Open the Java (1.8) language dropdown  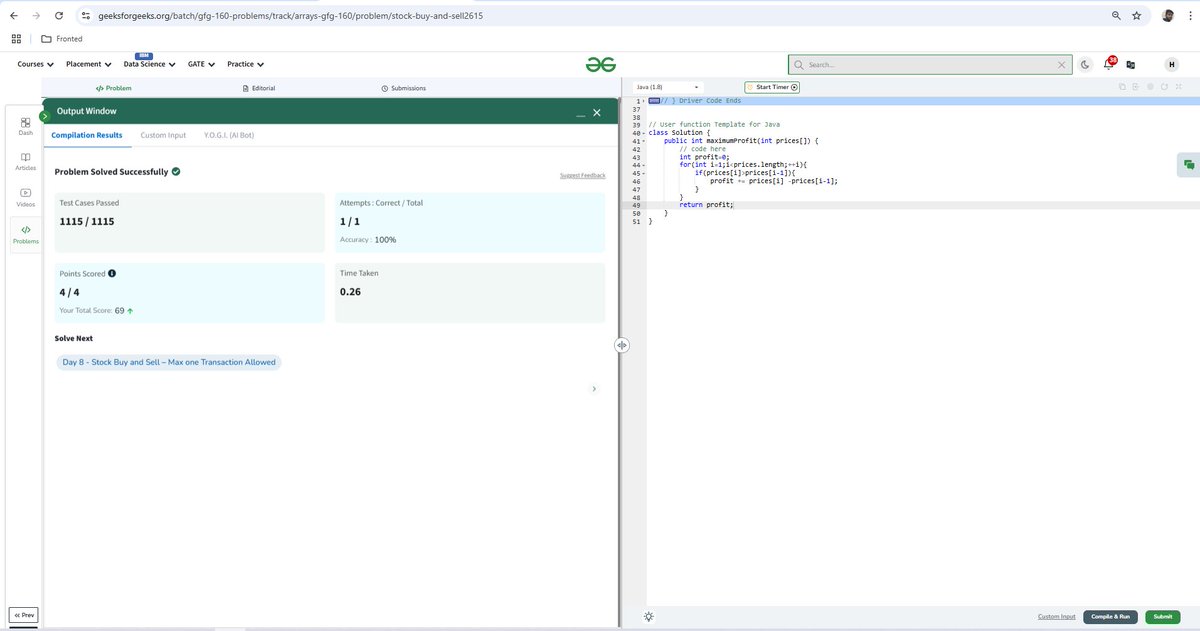668,87
